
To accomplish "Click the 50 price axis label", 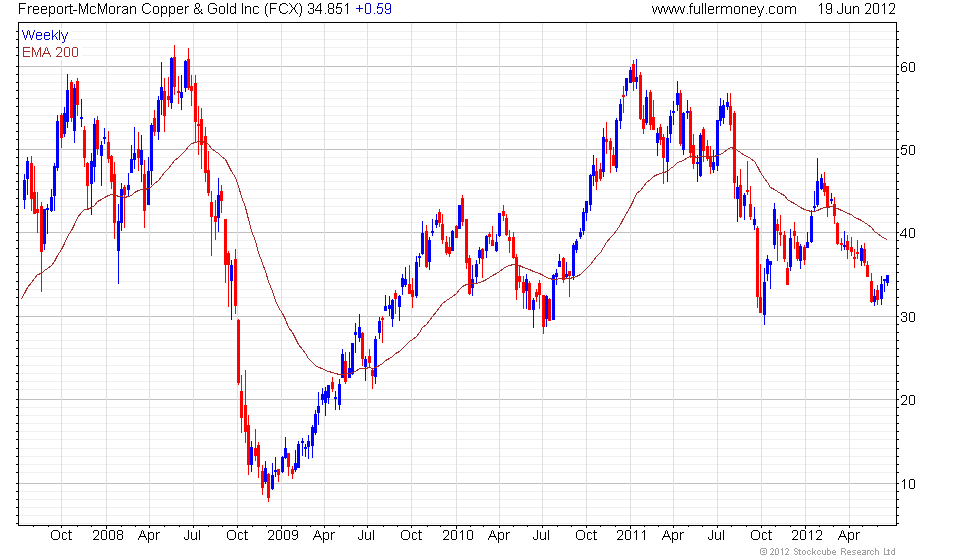I will pyautogui.click(x=908, y=150).
